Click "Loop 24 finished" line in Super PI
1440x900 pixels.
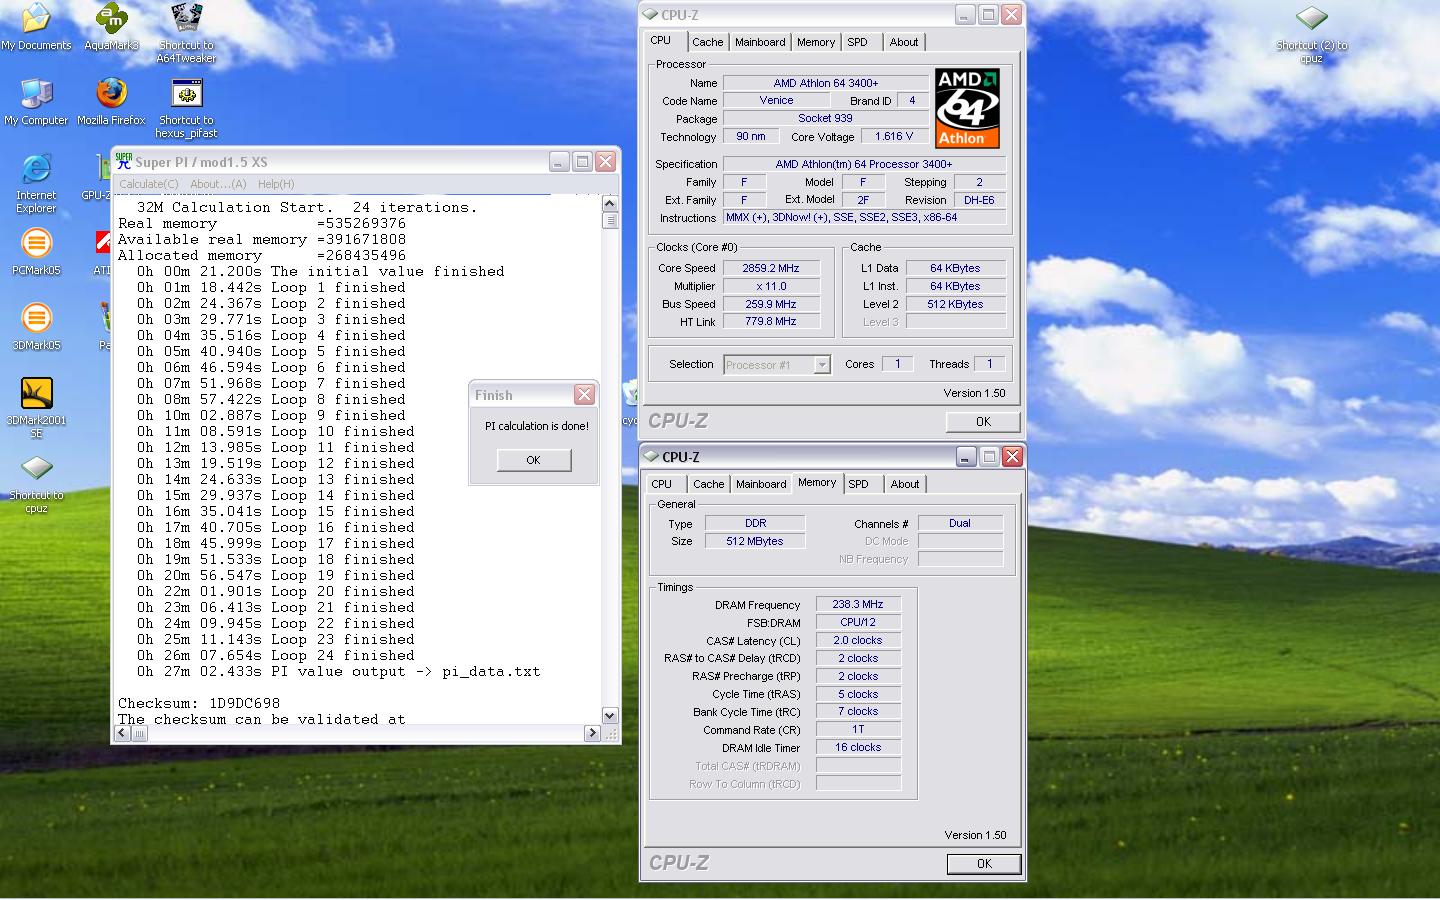tap(275, 656)
